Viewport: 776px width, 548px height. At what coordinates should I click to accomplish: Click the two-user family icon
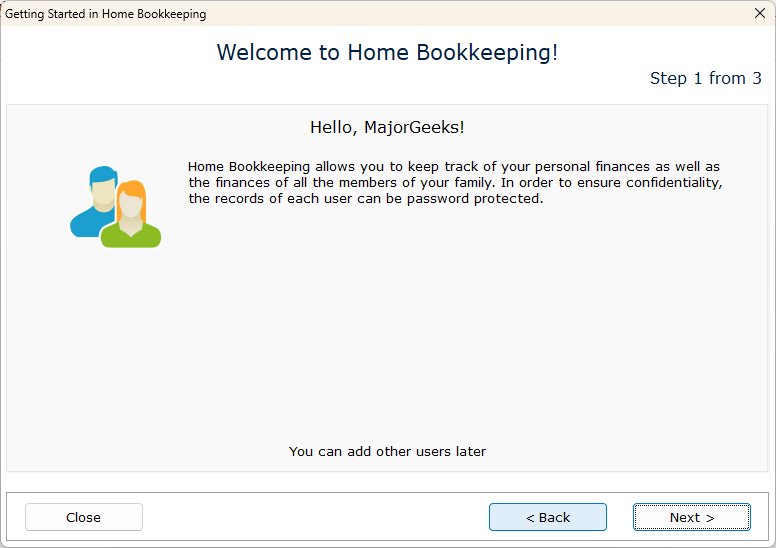click(x=115, y=207)
